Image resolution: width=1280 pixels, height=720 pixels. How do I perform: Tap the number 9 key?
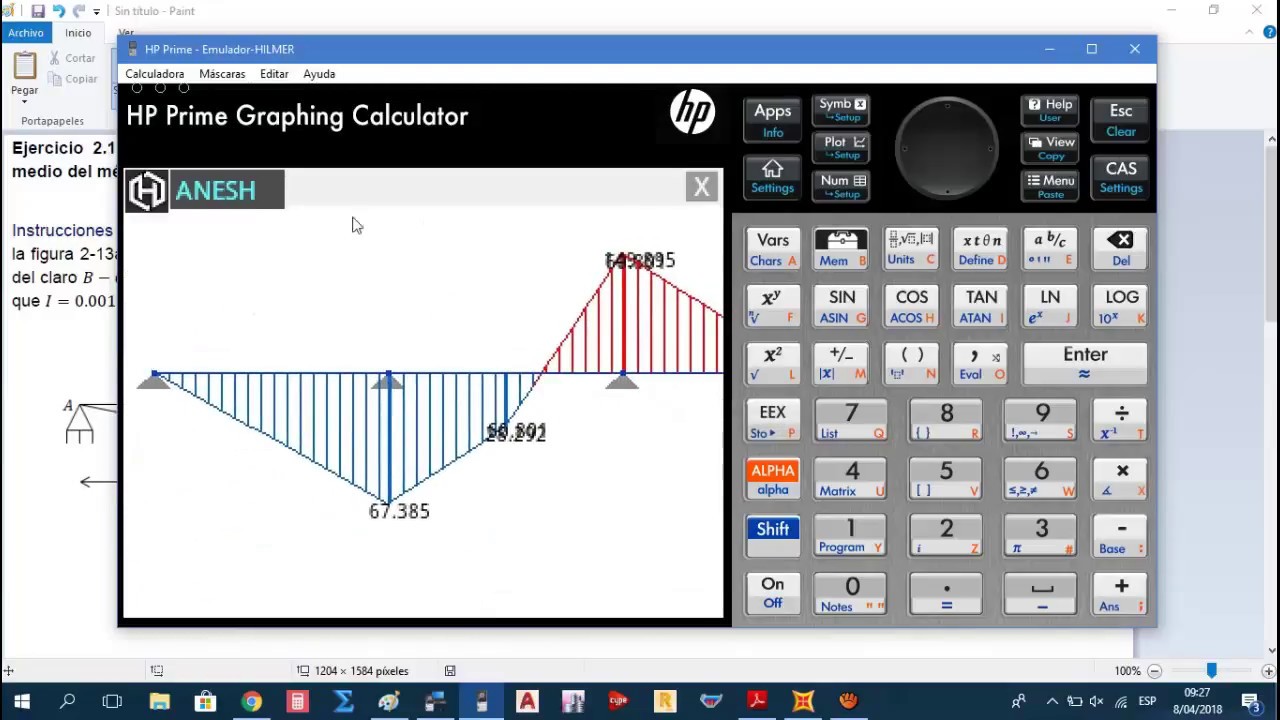click(x=1041, y=421)
